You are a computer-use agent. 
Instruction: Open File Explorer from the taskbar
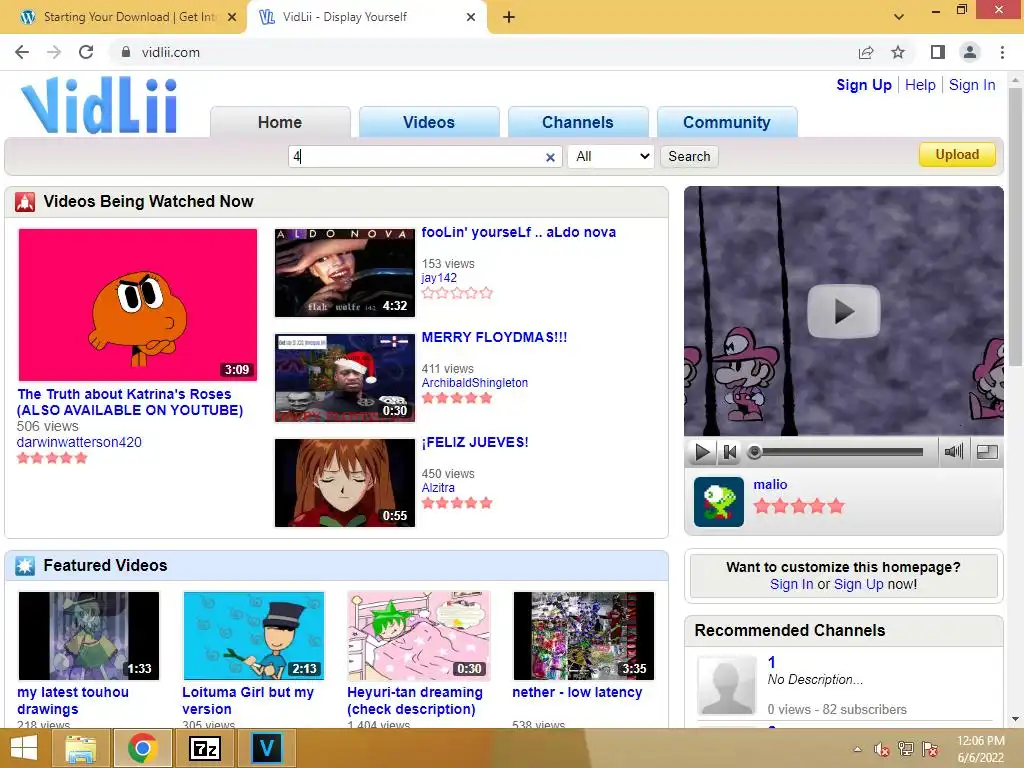(81, 748)
